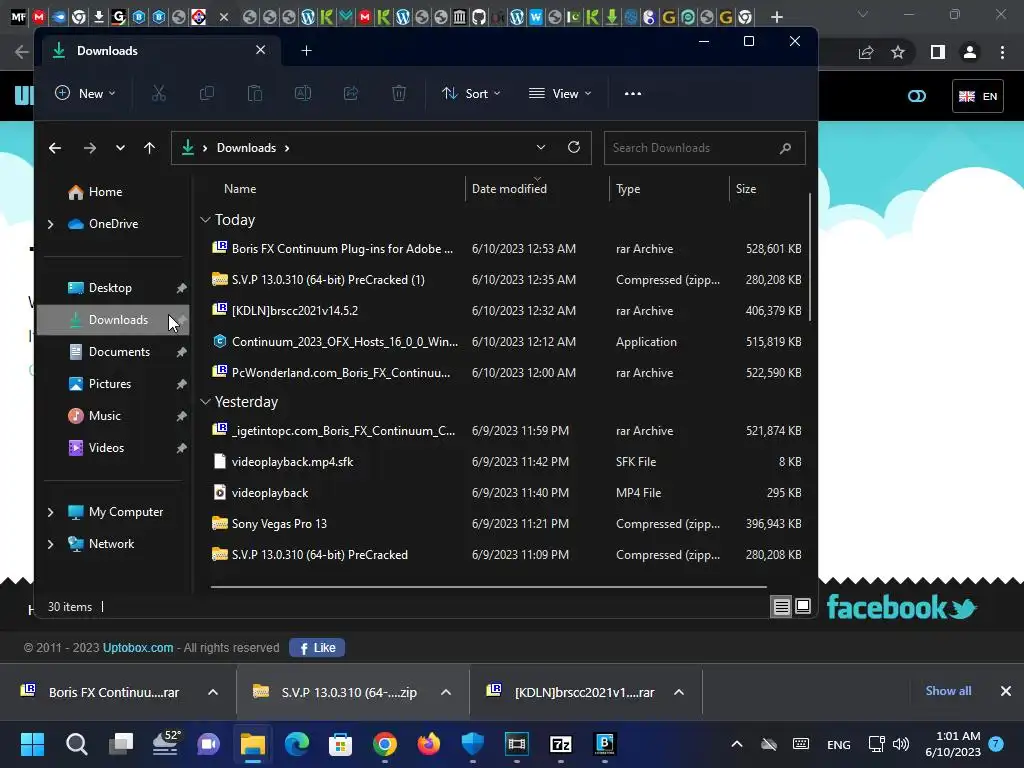Refresh the Downloads folder view
Image resolution: width=1024 pixels, height=768 pixels.
click(x=574, y=147)
